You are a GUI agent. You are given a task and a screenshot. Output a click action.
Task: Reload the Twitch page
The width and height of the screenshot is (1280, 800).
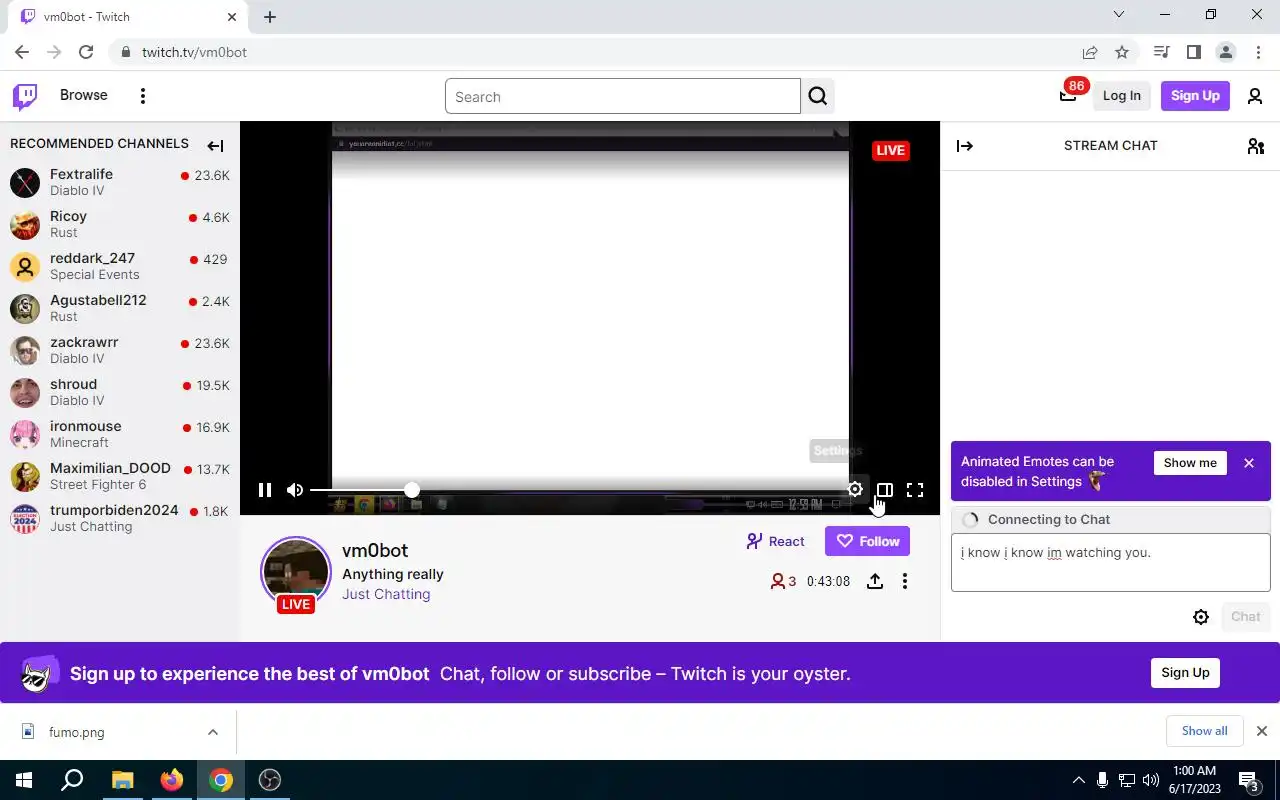(86, 52)
